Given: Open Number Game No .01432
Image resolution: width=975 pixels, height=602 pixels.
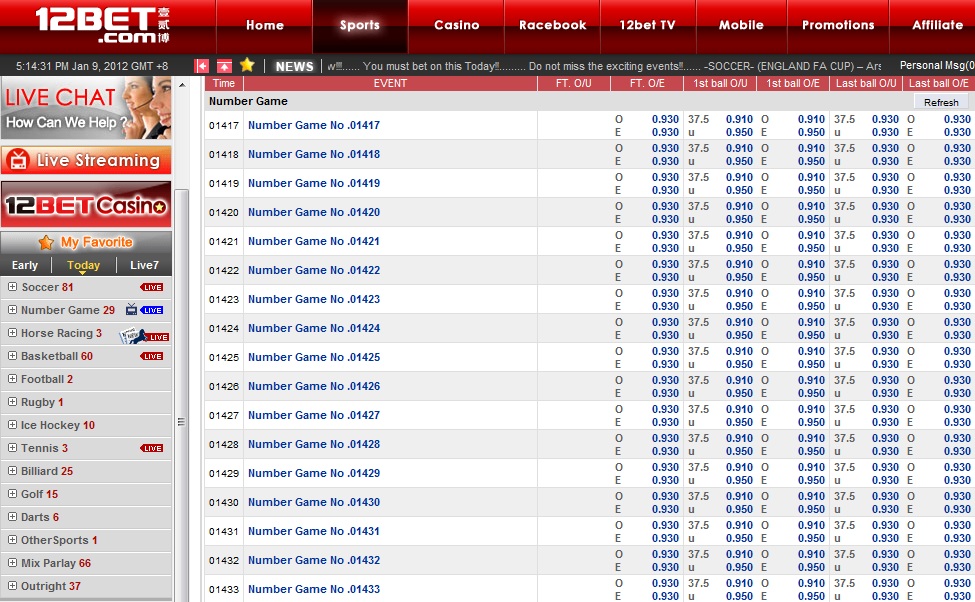Looking at the screenshot, I should coord(314,560).
